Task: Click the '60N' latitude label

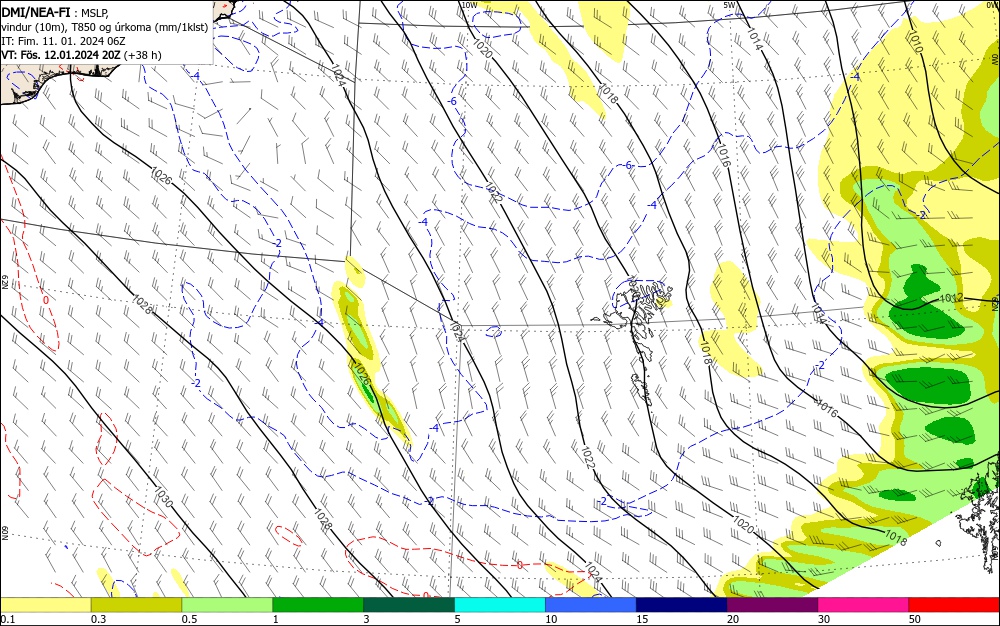Action: click(4, 533)
